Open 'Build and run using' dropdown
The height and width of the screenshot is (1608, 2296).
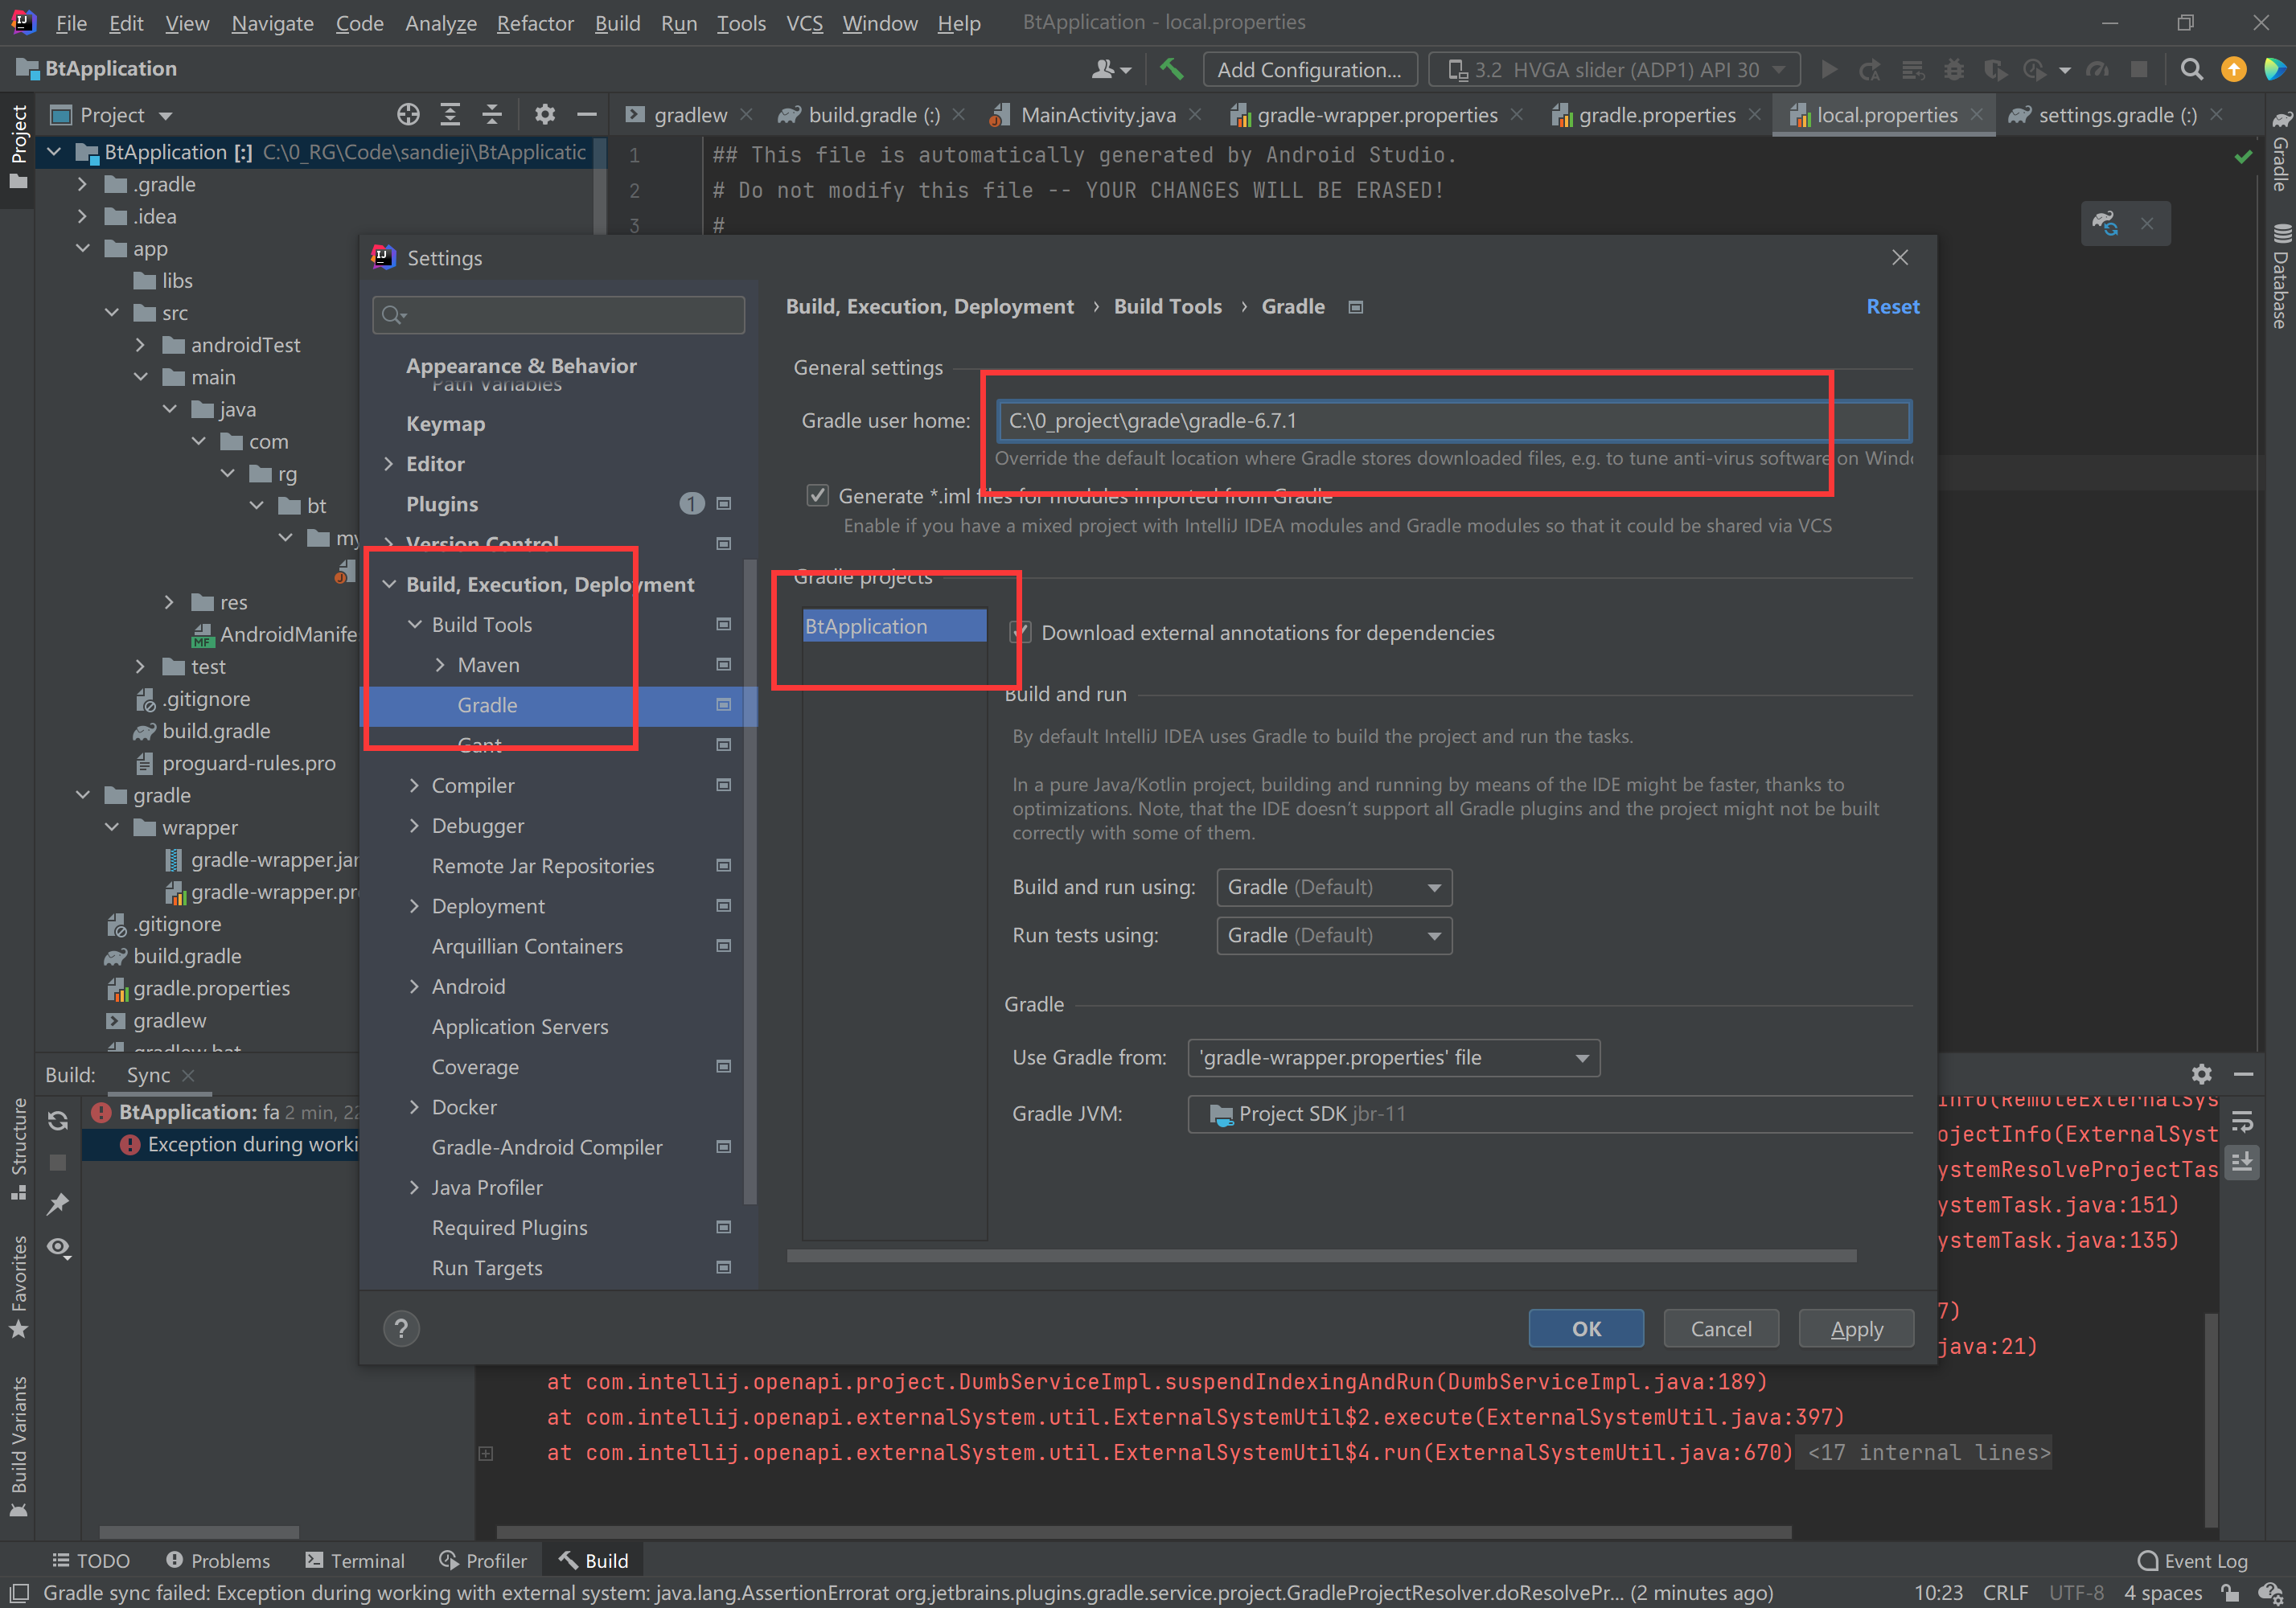[x=1334, y=887]
